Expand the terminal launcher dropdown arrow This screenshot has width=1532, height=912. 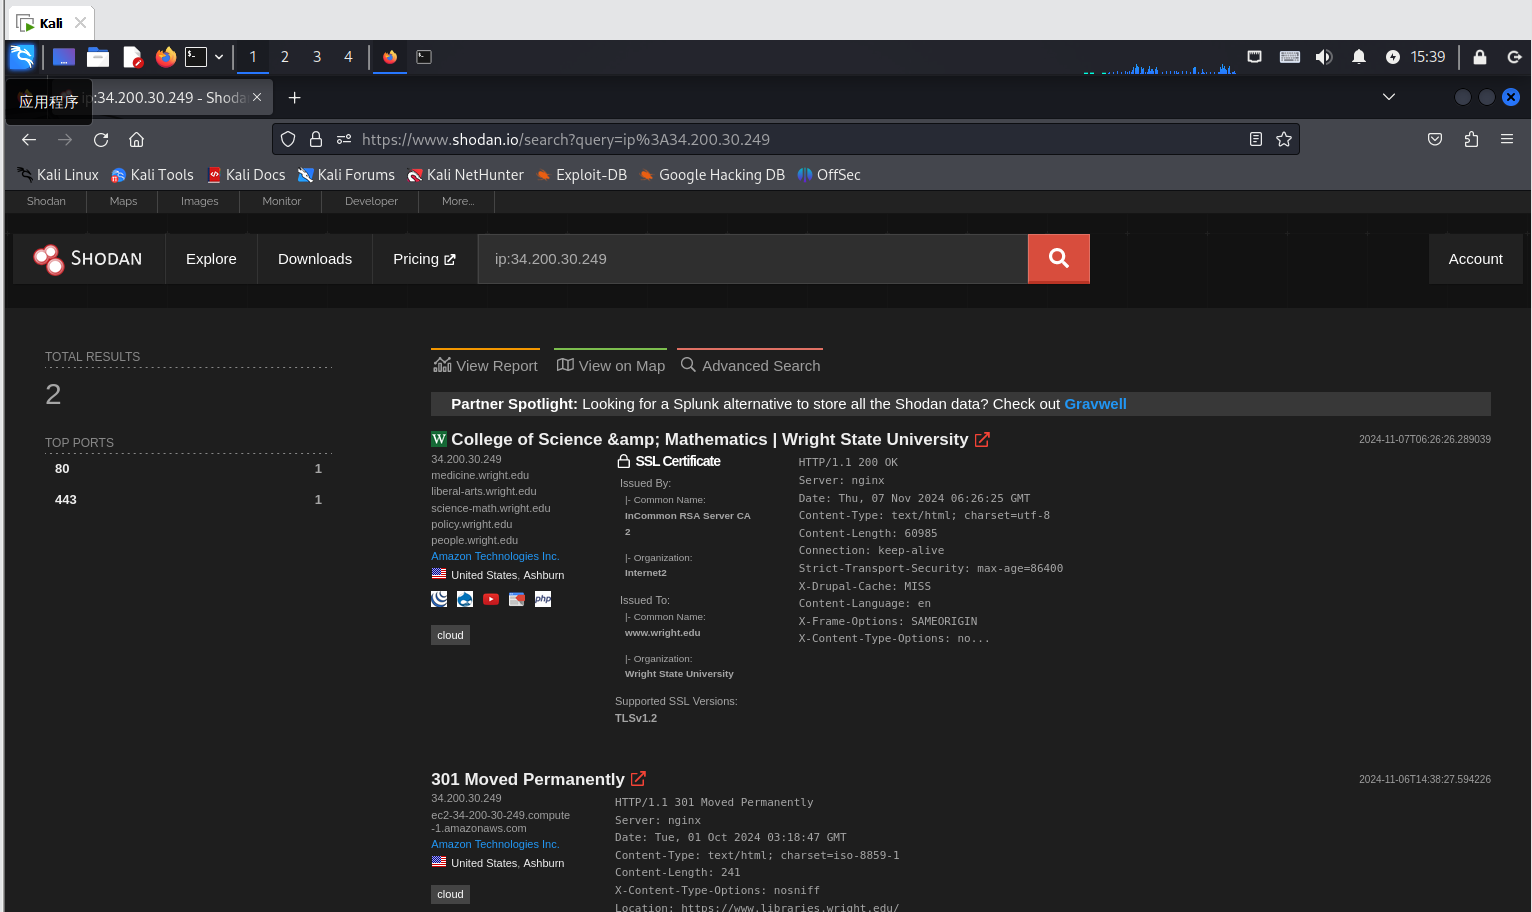tap(219, 57)
